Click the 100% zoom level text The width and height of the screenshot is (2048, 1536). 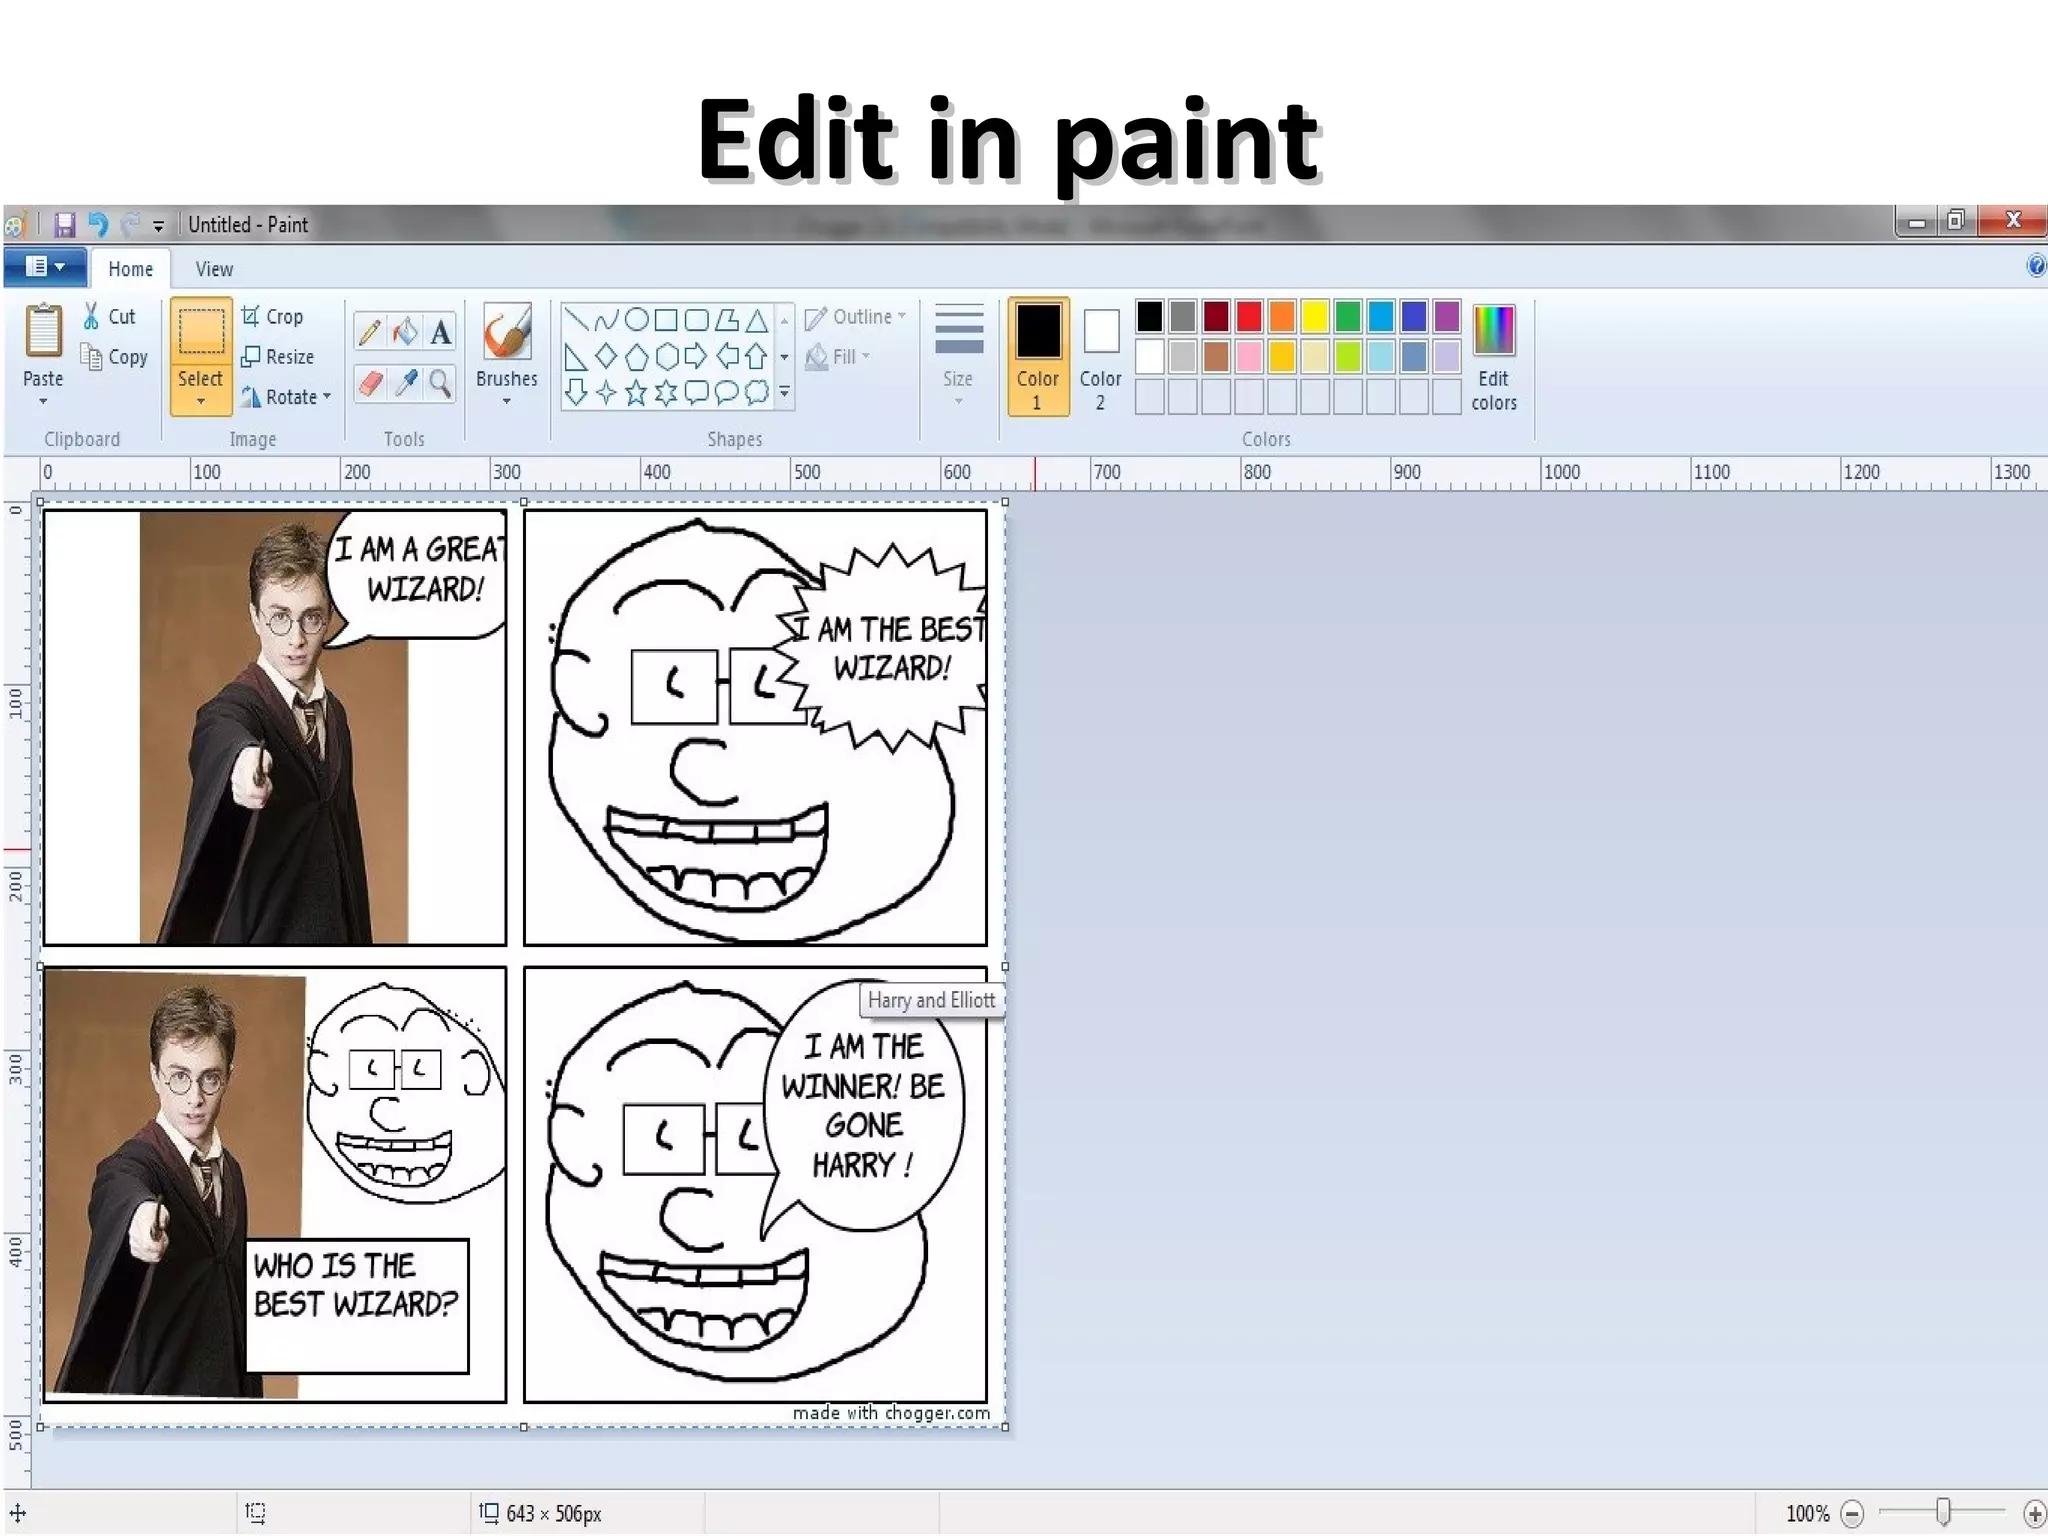point(1808,1514)
